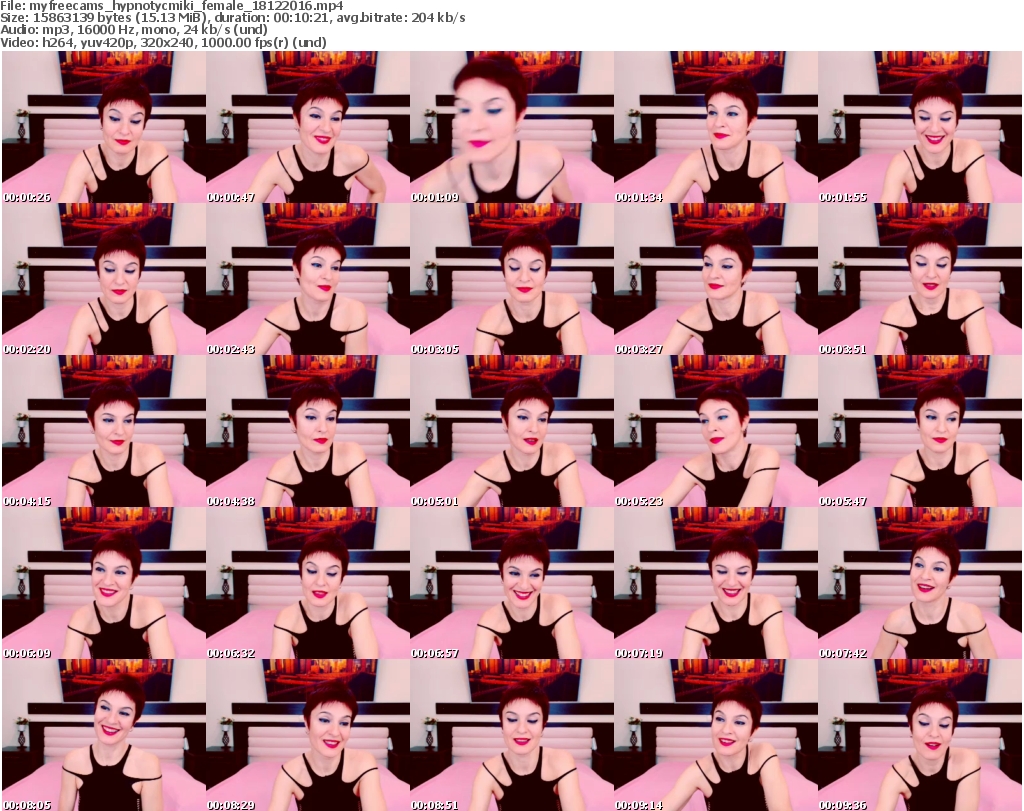
Task: Click the 'Audio: mp3, 16000 Hz' header line
Action: coord(134,30)
